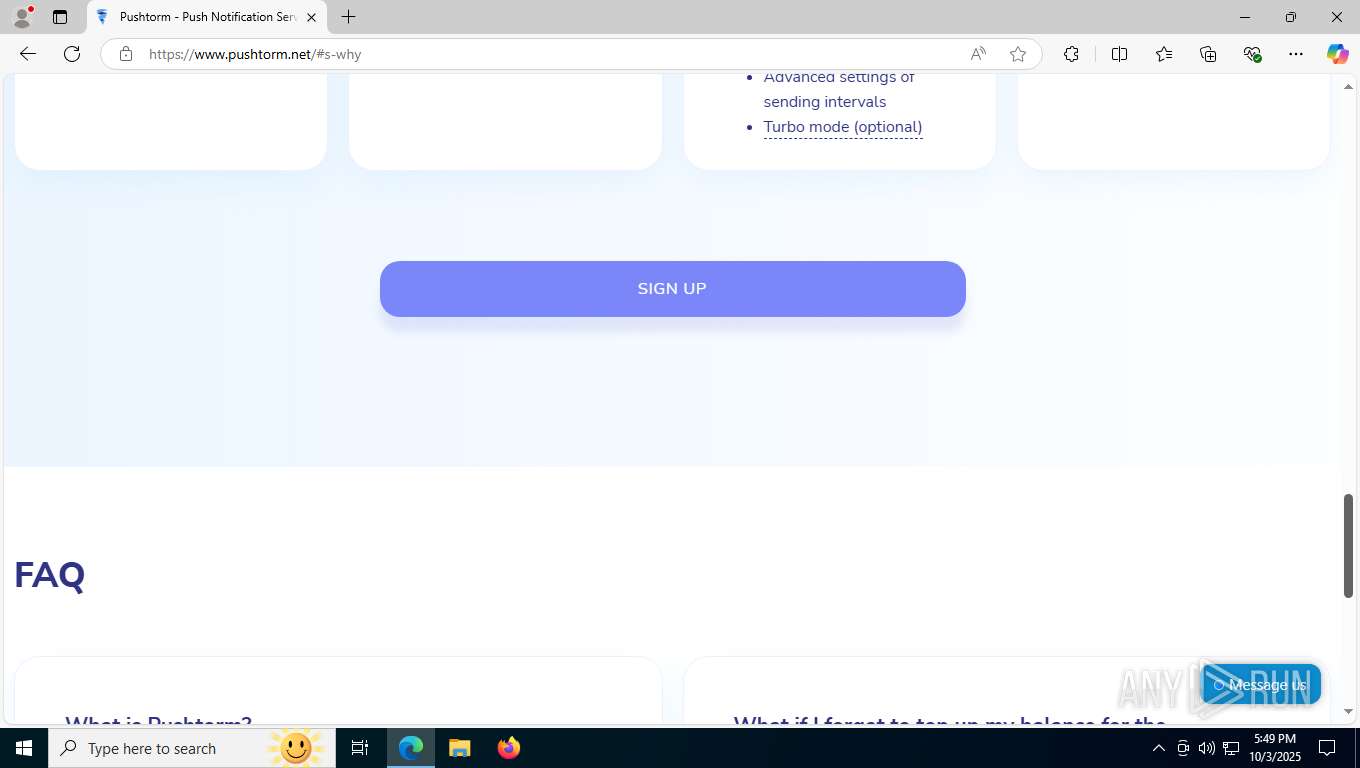
Task: Click the Turbo mode (optional) link
Action: [843, 127]
